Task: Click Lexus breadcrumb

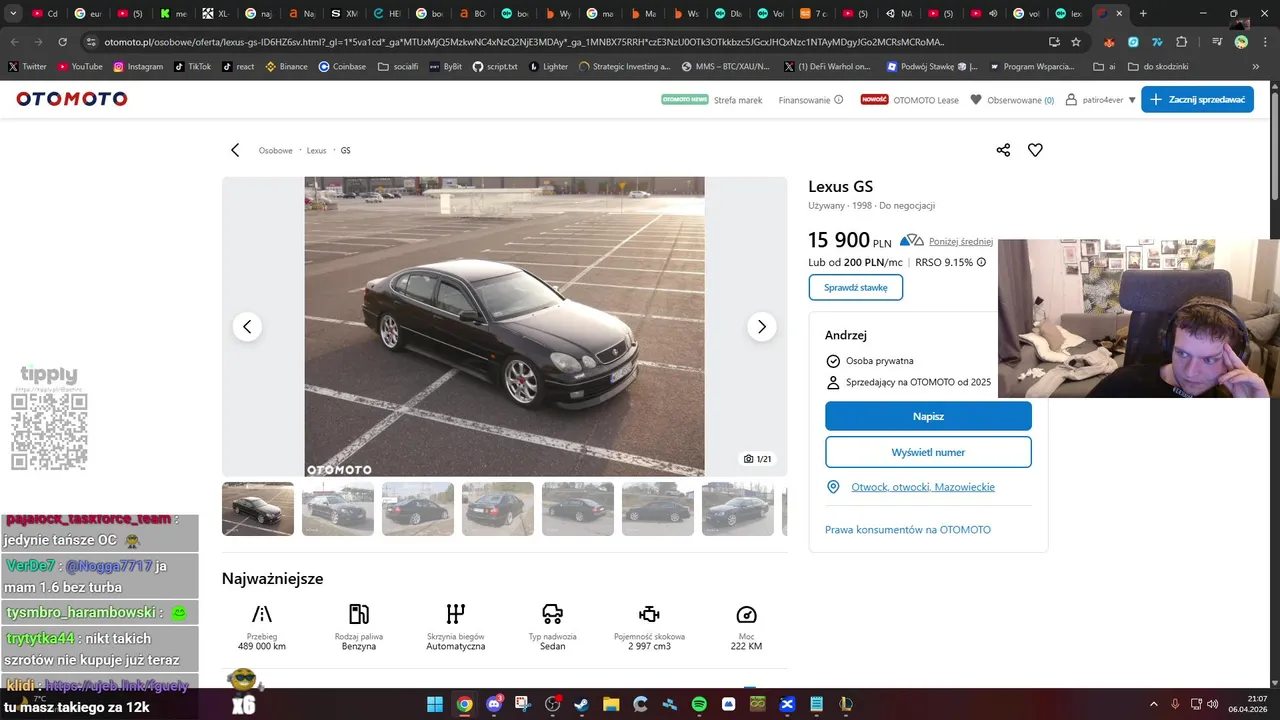Action: tap(316, 150)
